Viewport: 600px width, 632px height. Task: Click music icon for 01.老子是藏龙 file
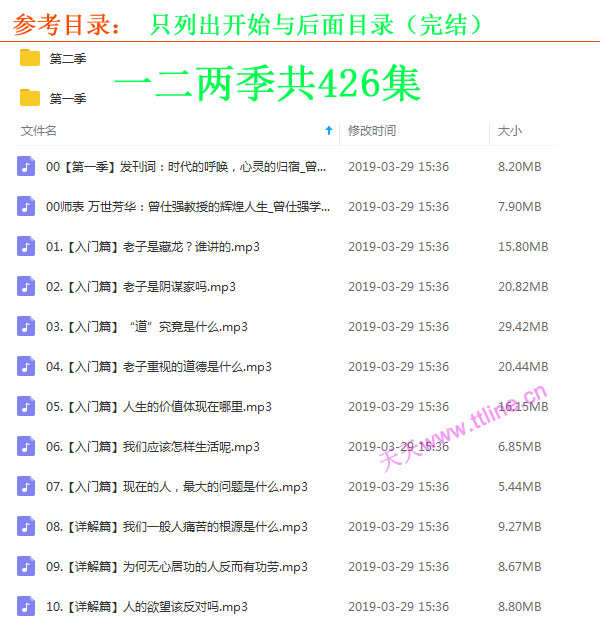[26, 247]
